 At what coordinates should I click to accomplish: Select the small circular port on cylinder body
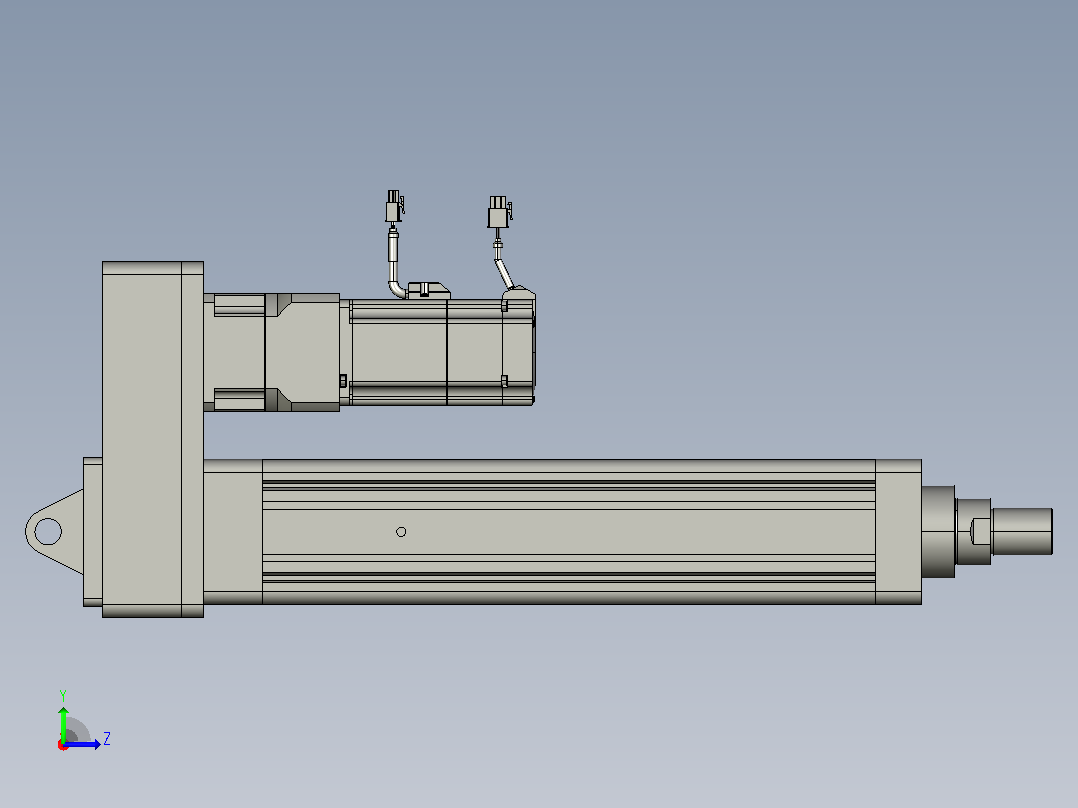(x=401, y=532)
